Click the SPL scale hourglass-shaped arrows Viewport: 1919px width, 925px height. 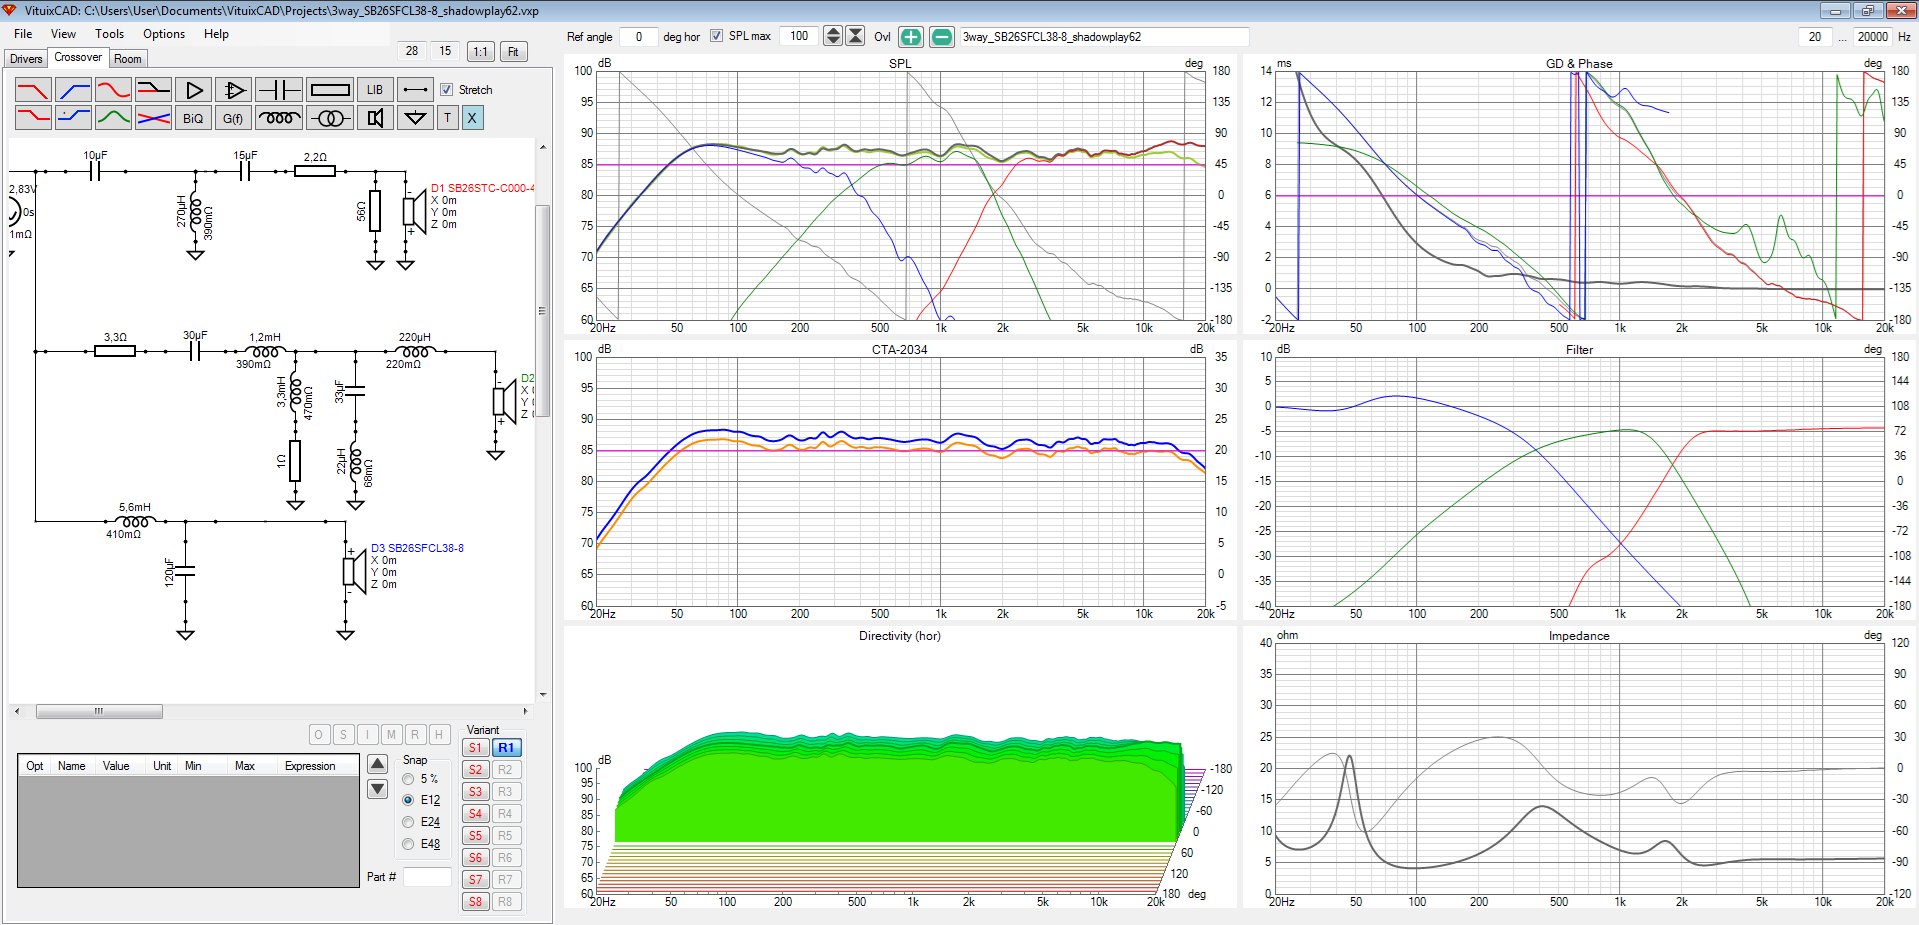coord(855,36)
